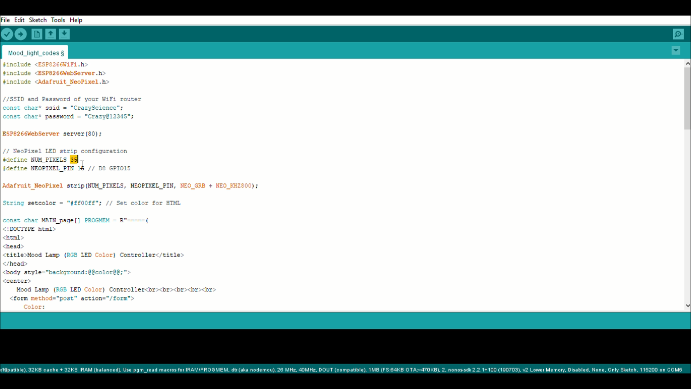Click the <title>Mood Lamp line

93,255
